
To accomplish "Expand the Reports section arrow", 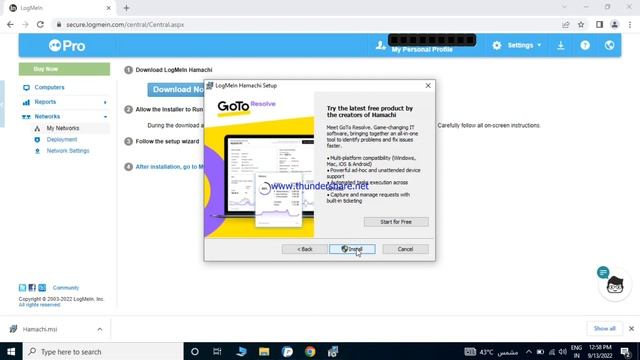I will pyautogui.click(x=105, y=102).
